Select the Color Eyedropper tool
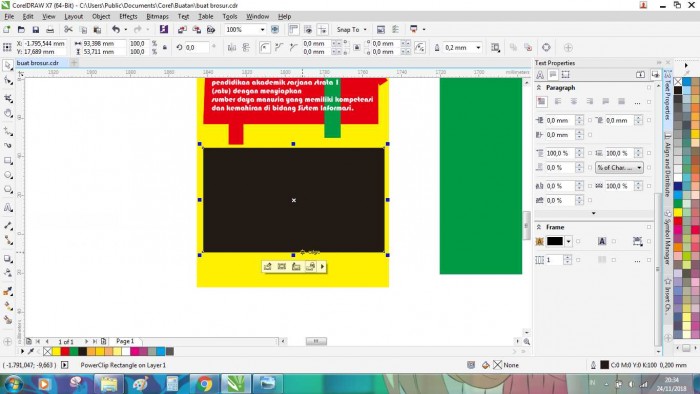700x394 pixels. point(8,291)
